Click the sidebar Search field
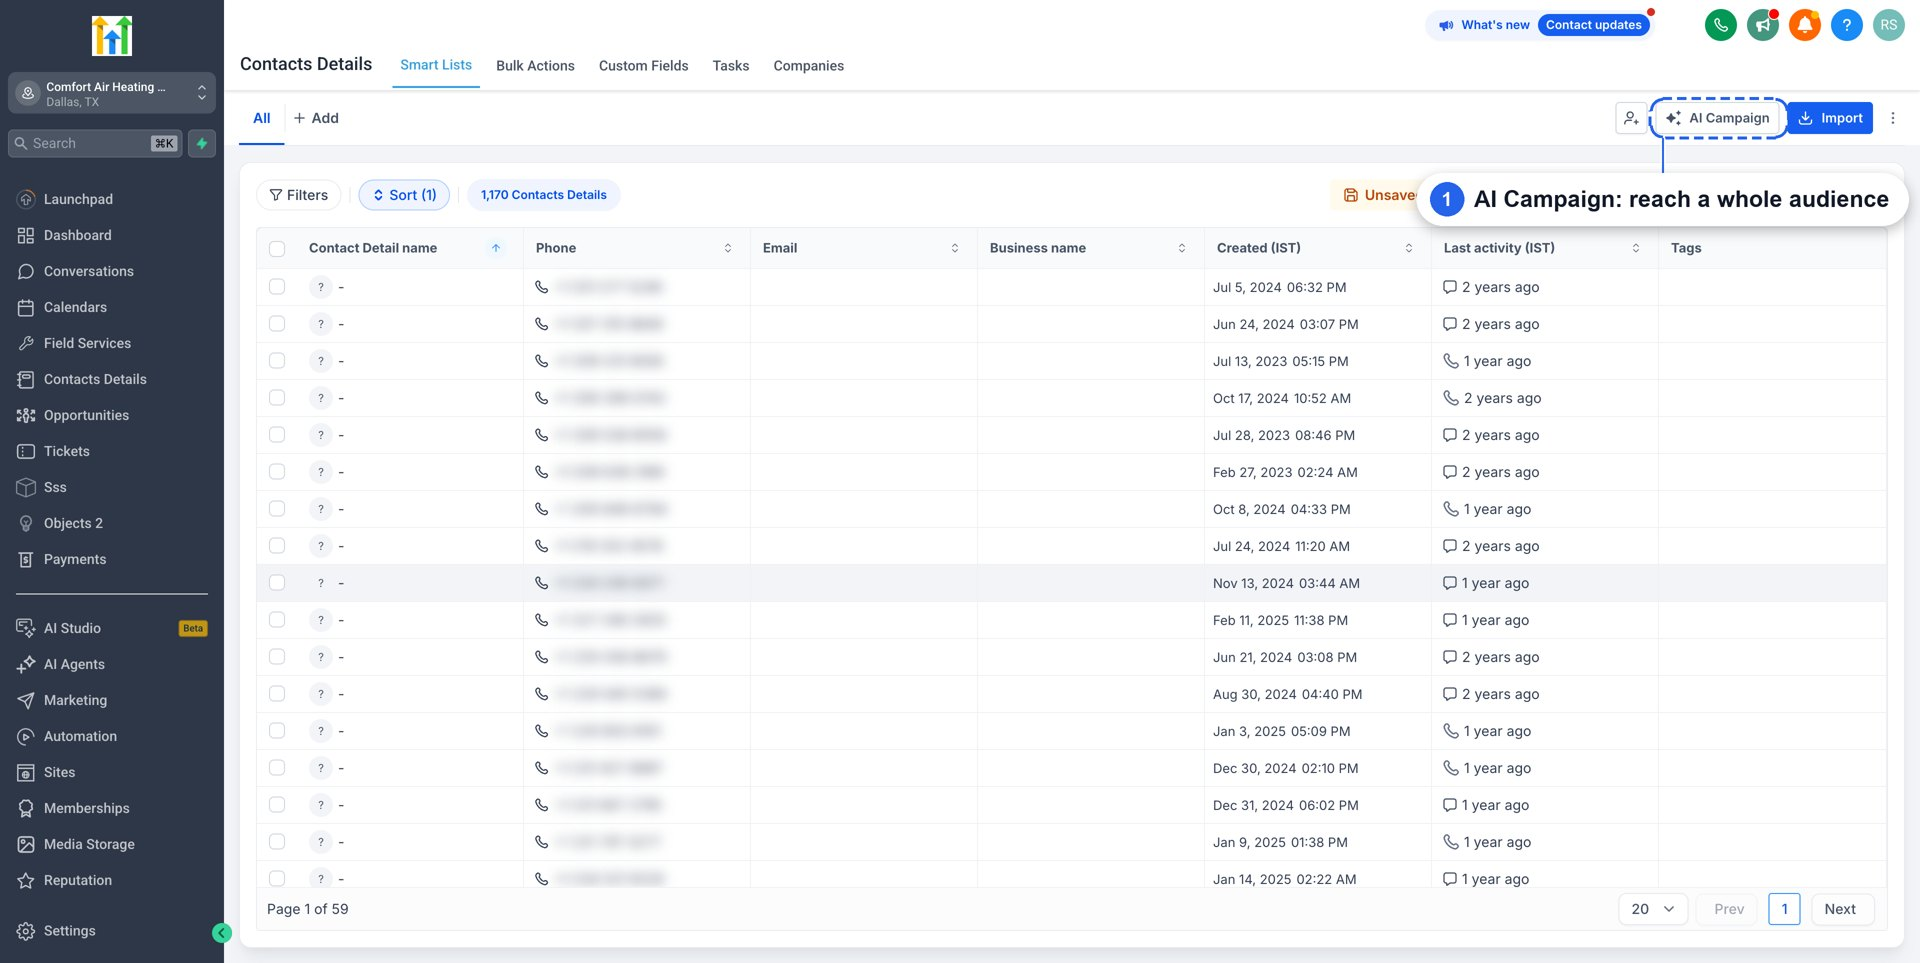 (96, 143)
